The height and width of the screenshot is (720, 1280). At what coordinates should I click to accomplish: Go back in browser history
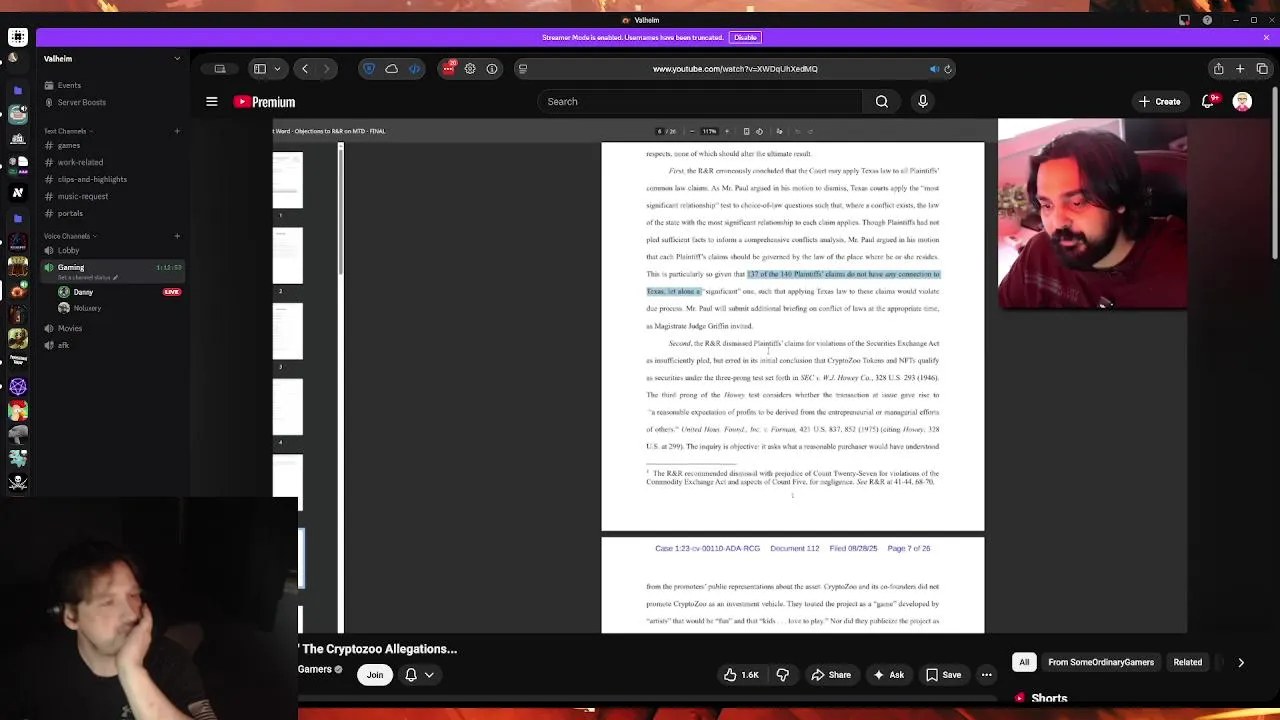[x=305, y=69]
